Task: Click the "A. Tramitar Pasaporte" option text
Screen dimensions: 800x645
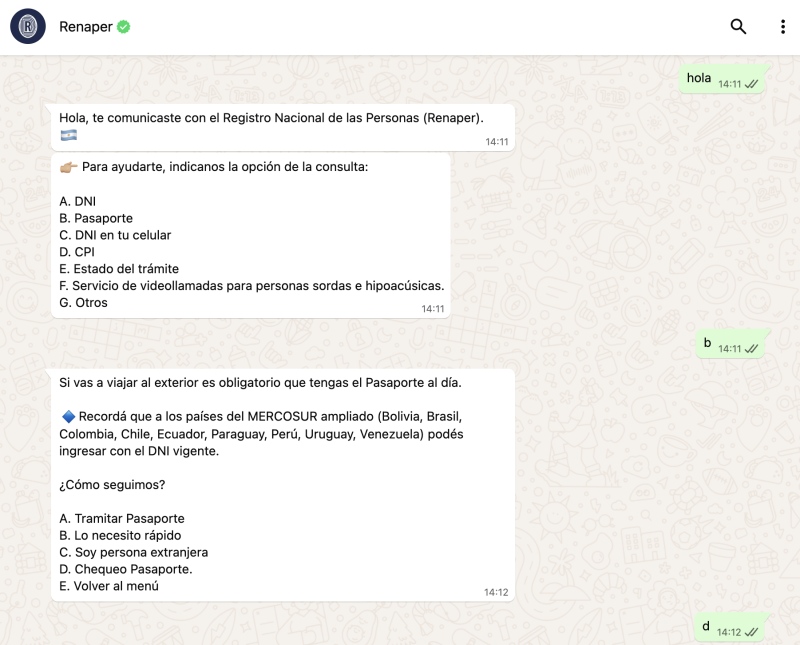Action: [x=122, y=519]
